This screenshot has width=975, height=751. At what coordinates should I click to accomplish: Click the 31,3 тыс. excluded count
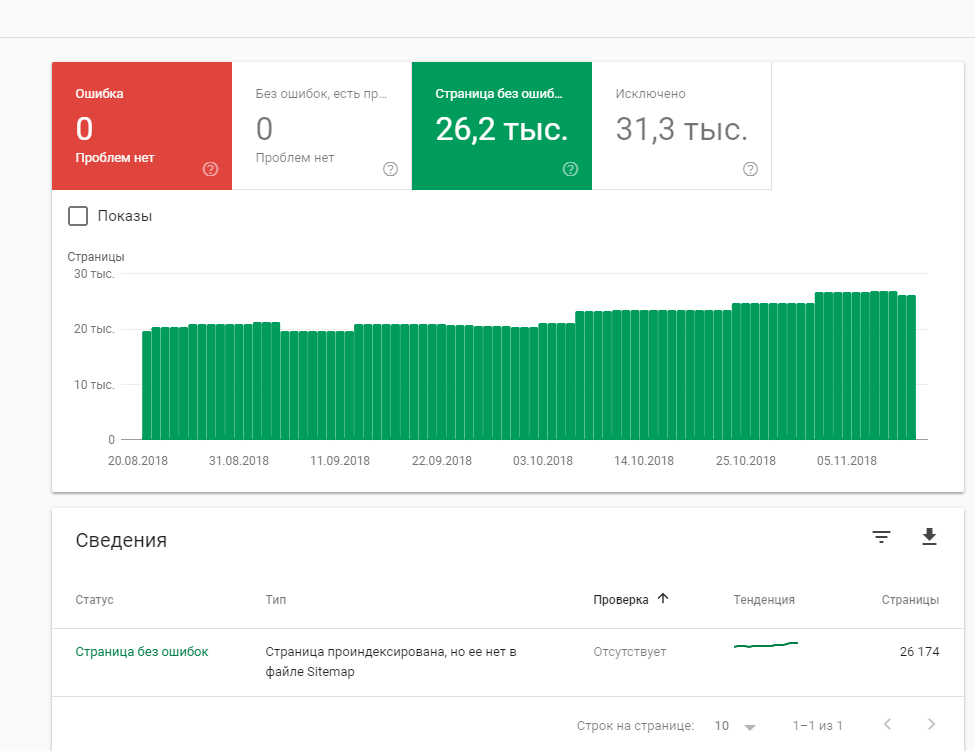[682, 129]
